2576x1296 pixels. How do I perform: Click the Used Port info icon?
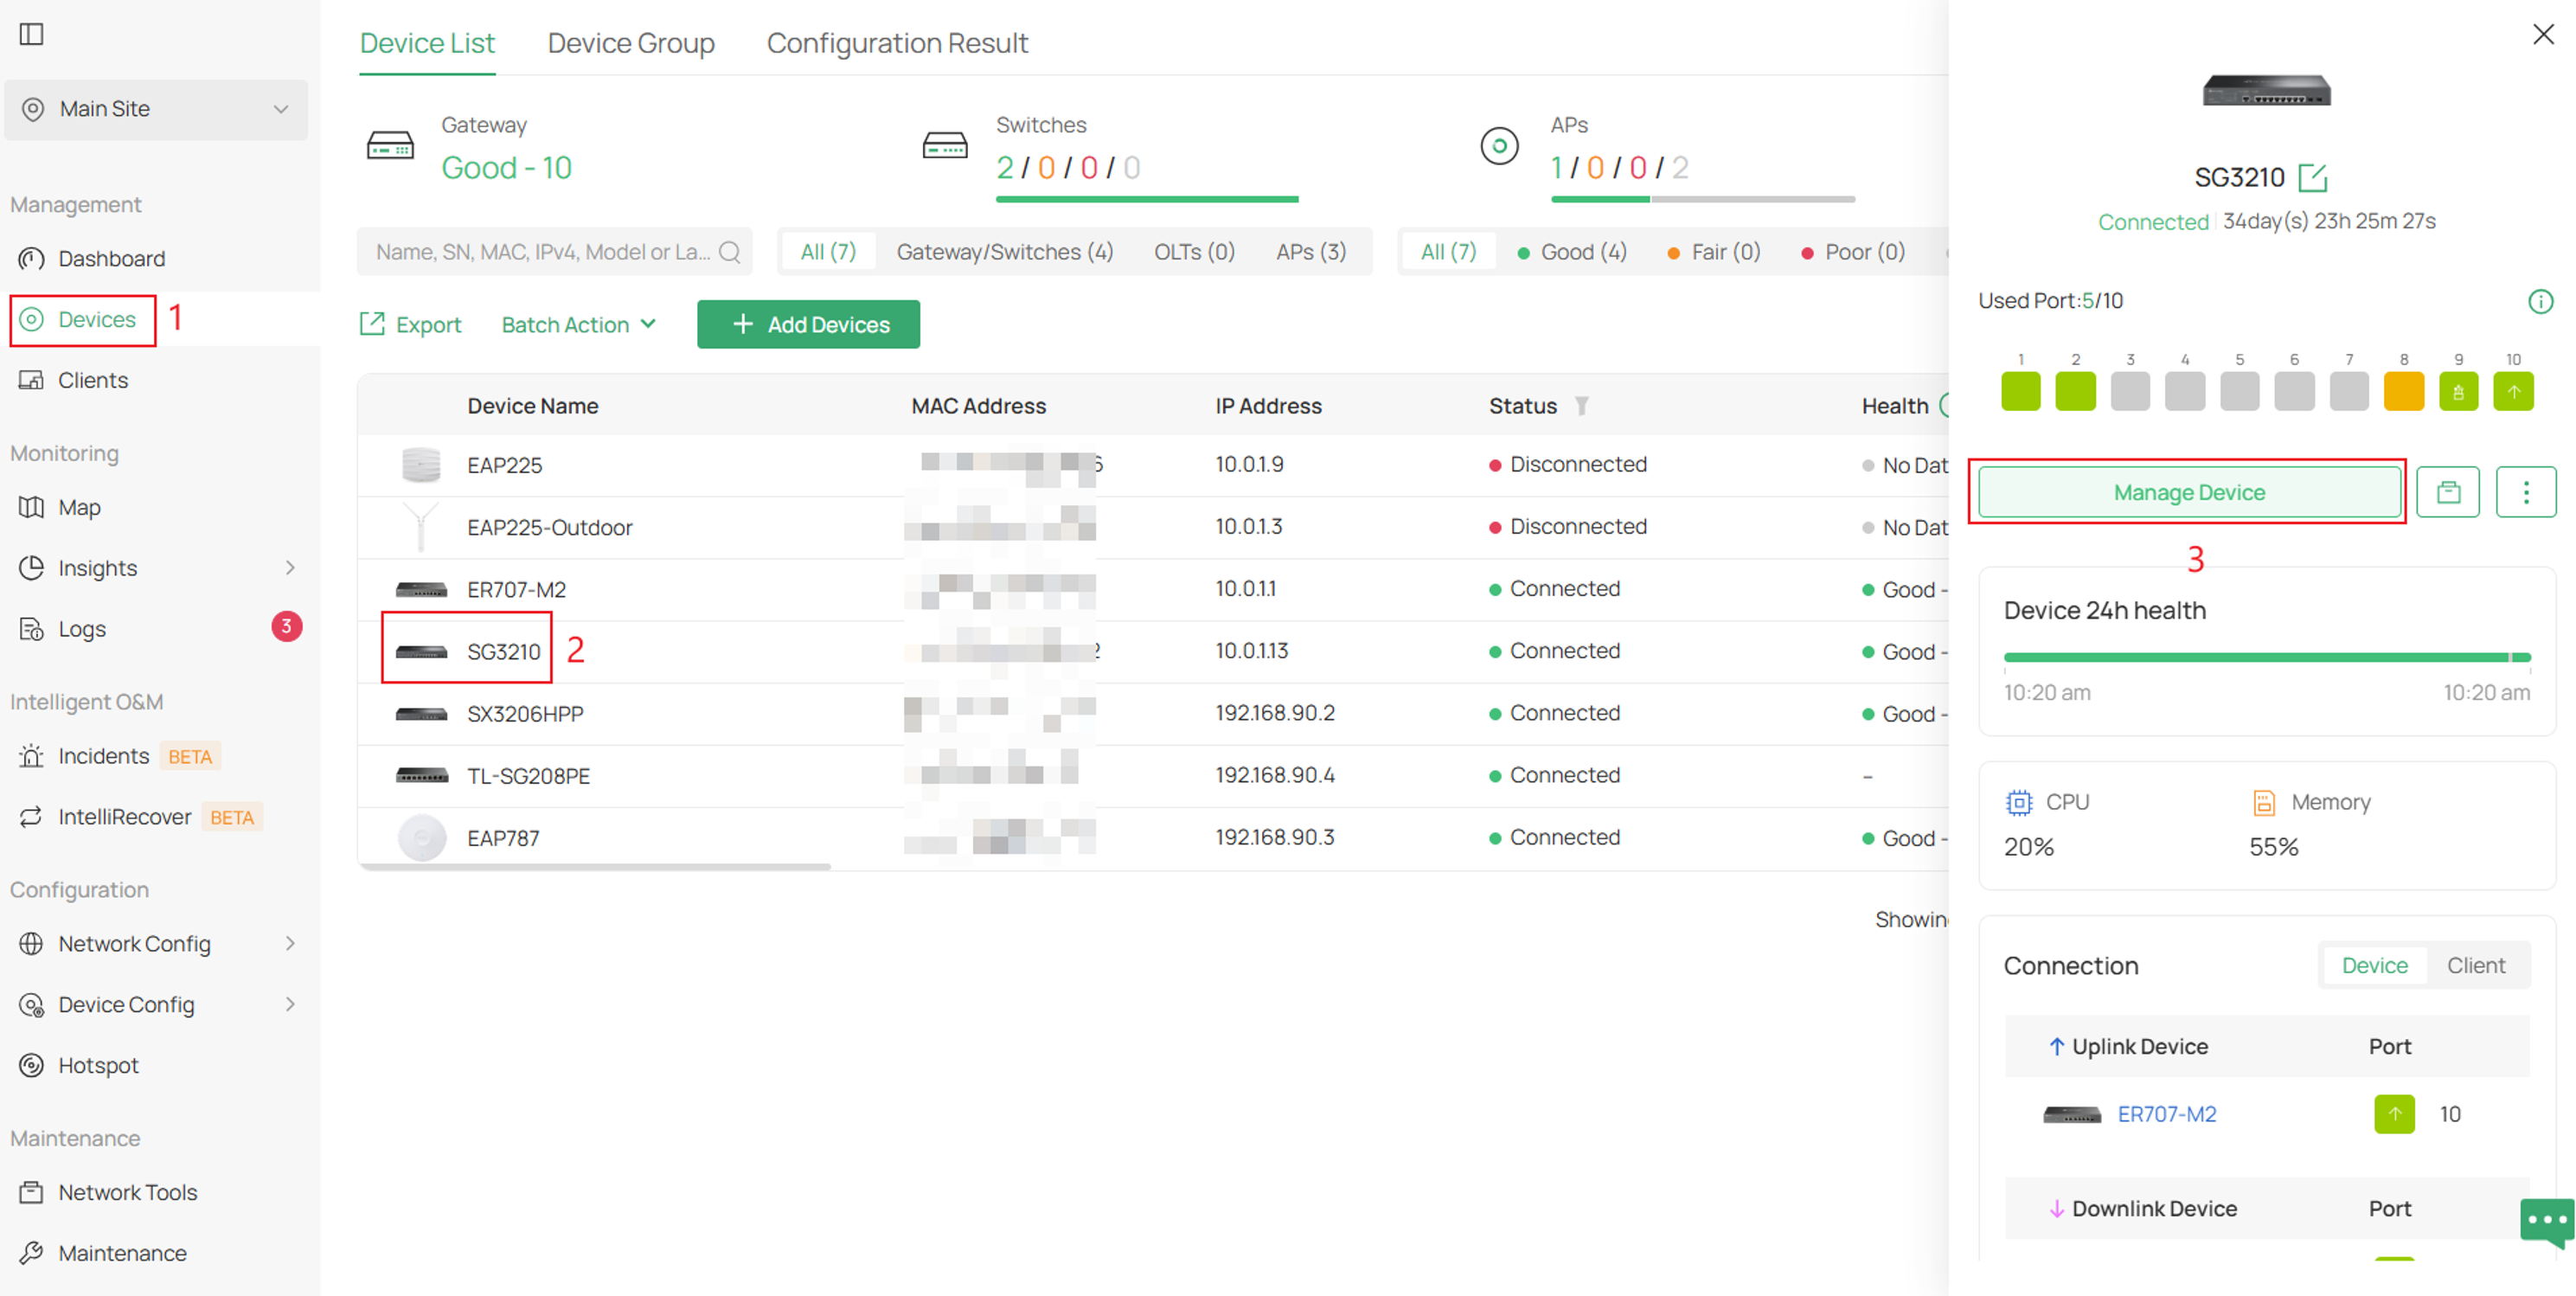pyautogui.click(x=2540, y=301)
